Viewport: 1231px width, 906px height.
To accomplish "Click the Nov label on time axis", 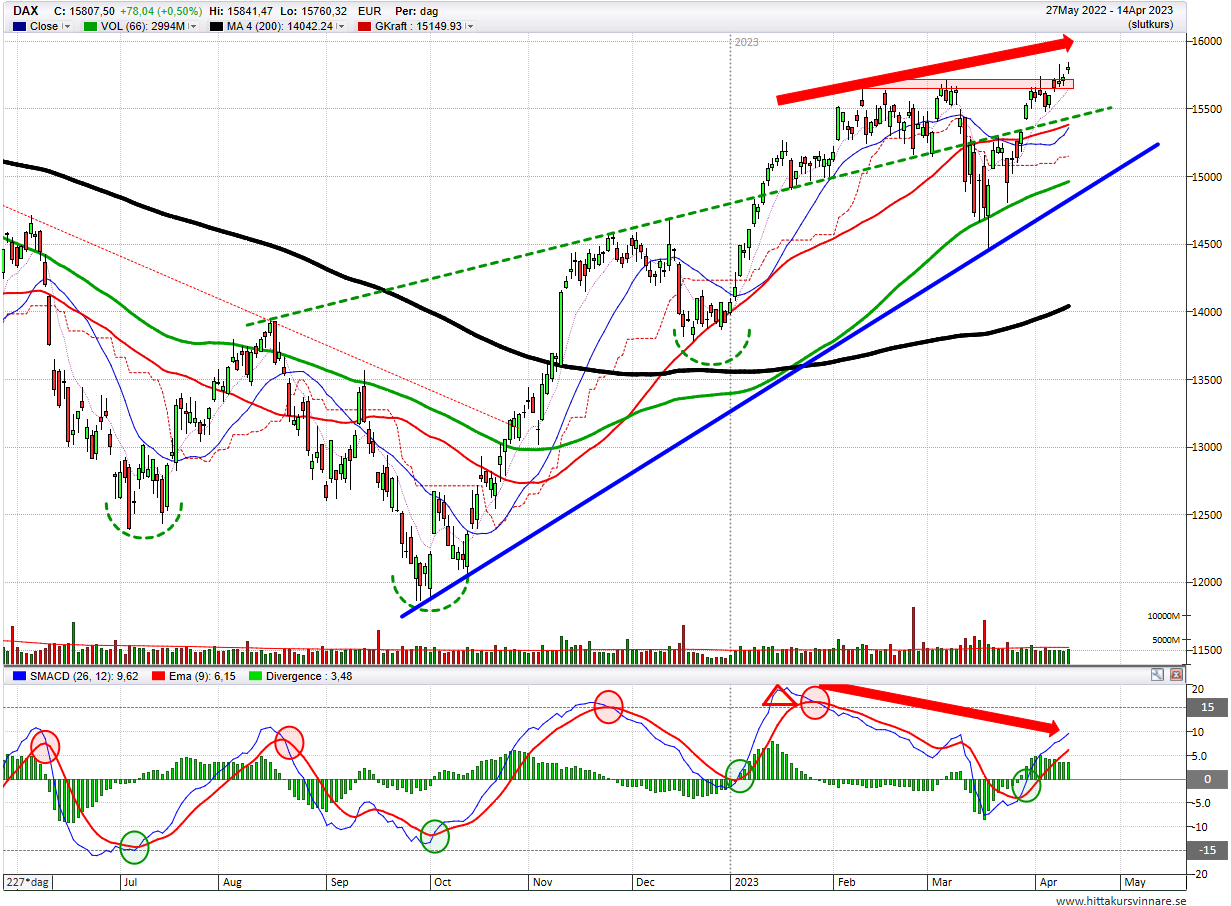I will pos(543,883).
